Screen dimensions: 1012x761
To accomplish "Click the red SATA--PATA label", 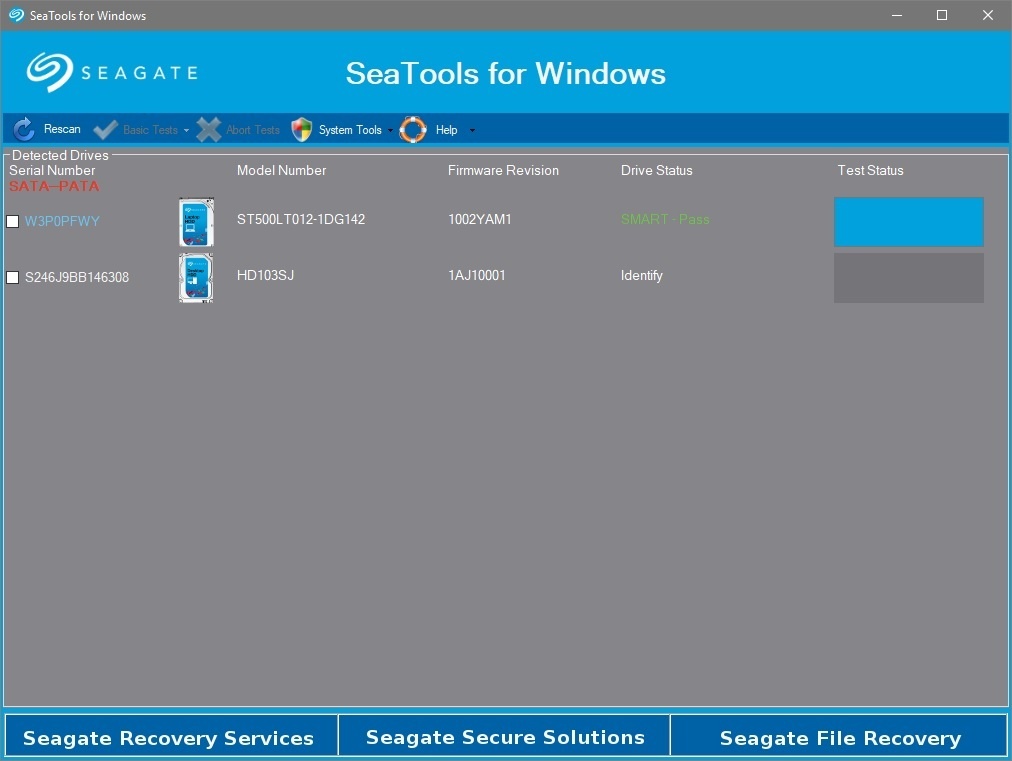I will (x=54, y=186).
